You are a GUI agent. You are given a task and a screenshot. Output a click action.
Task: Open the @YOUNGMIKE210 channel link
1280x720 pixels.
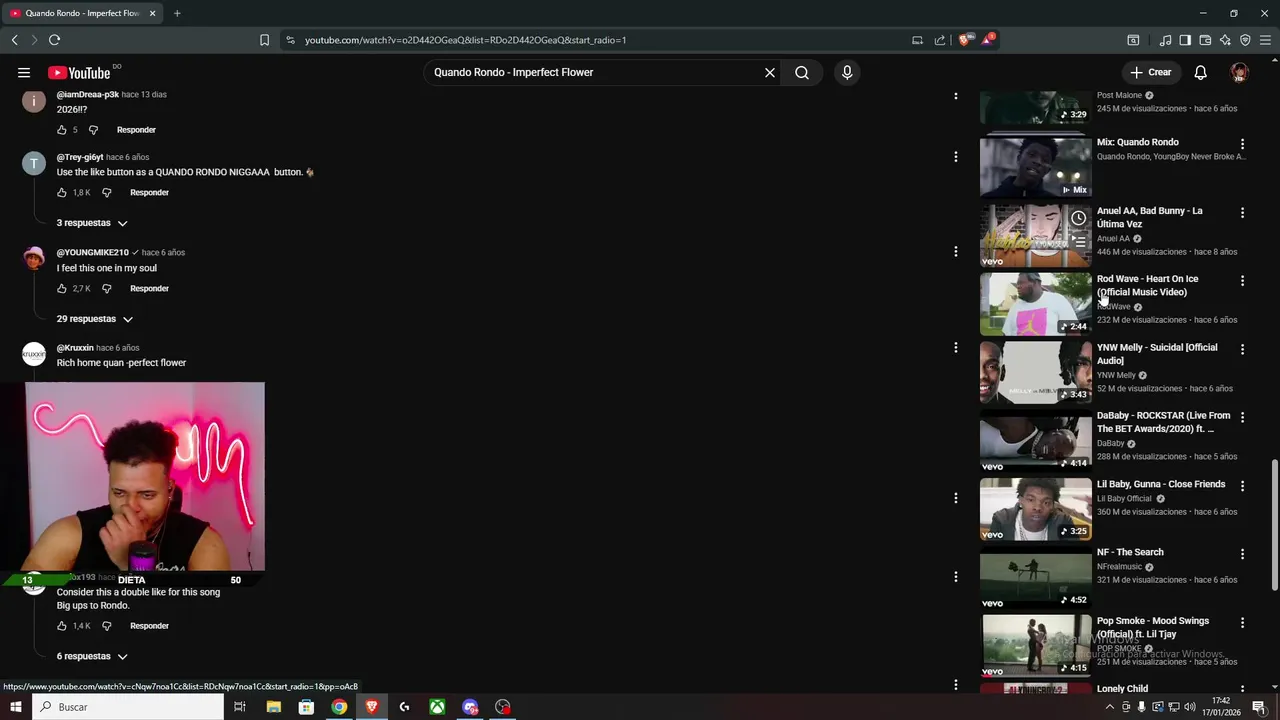(x=93, y=252)
